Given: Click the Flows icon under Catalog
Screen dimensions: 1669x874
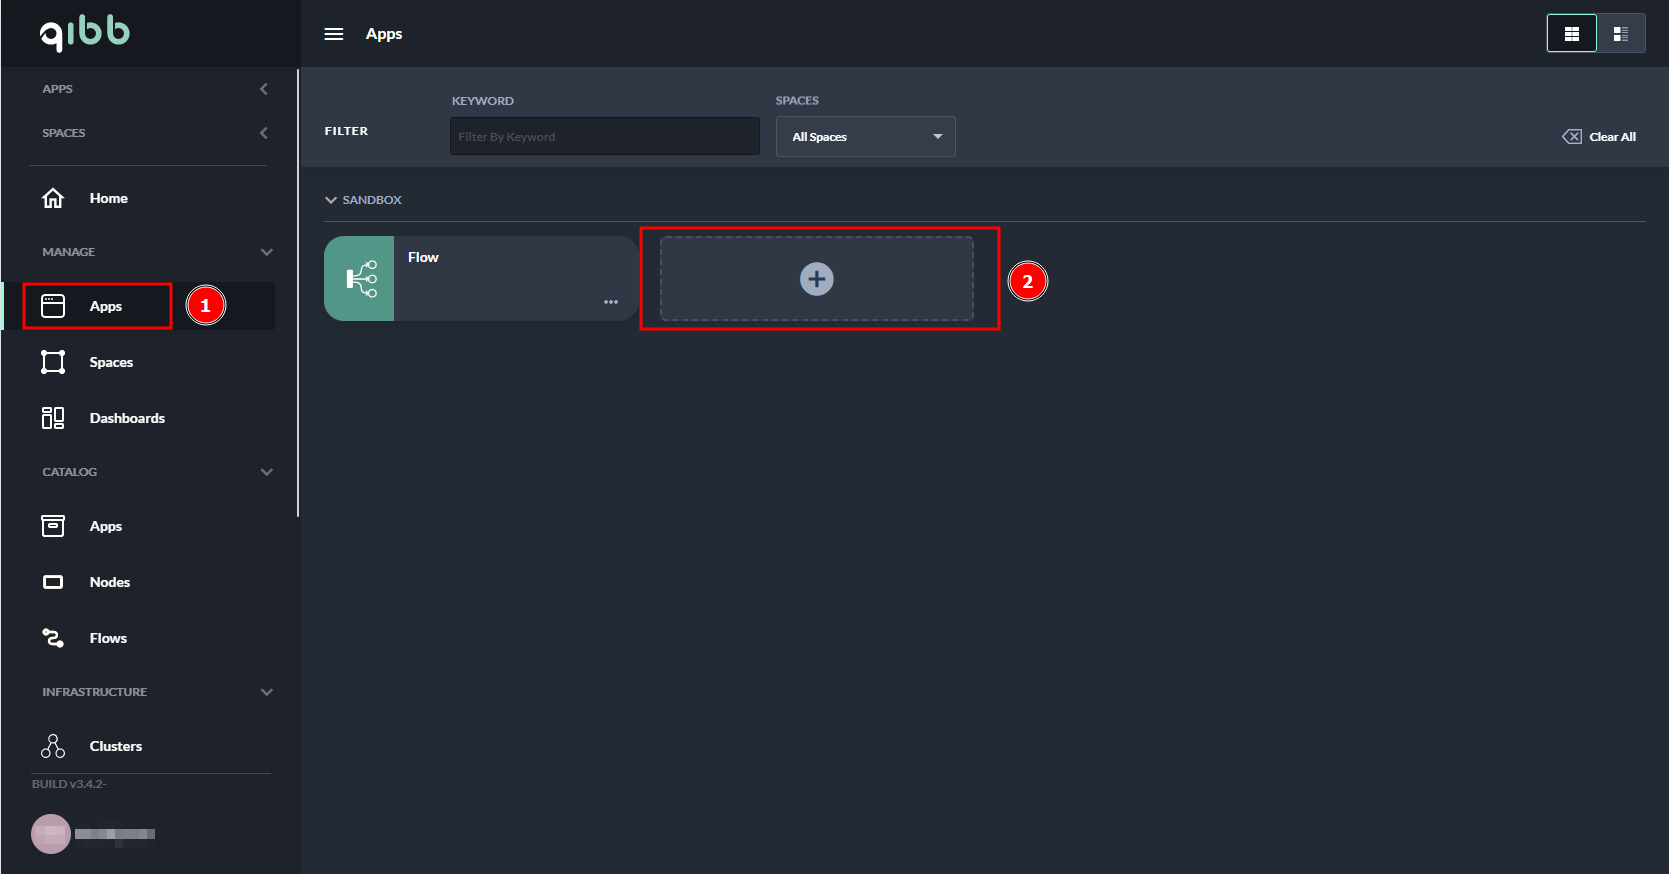Looking at the screenshot, I should (x=53, y=638).
